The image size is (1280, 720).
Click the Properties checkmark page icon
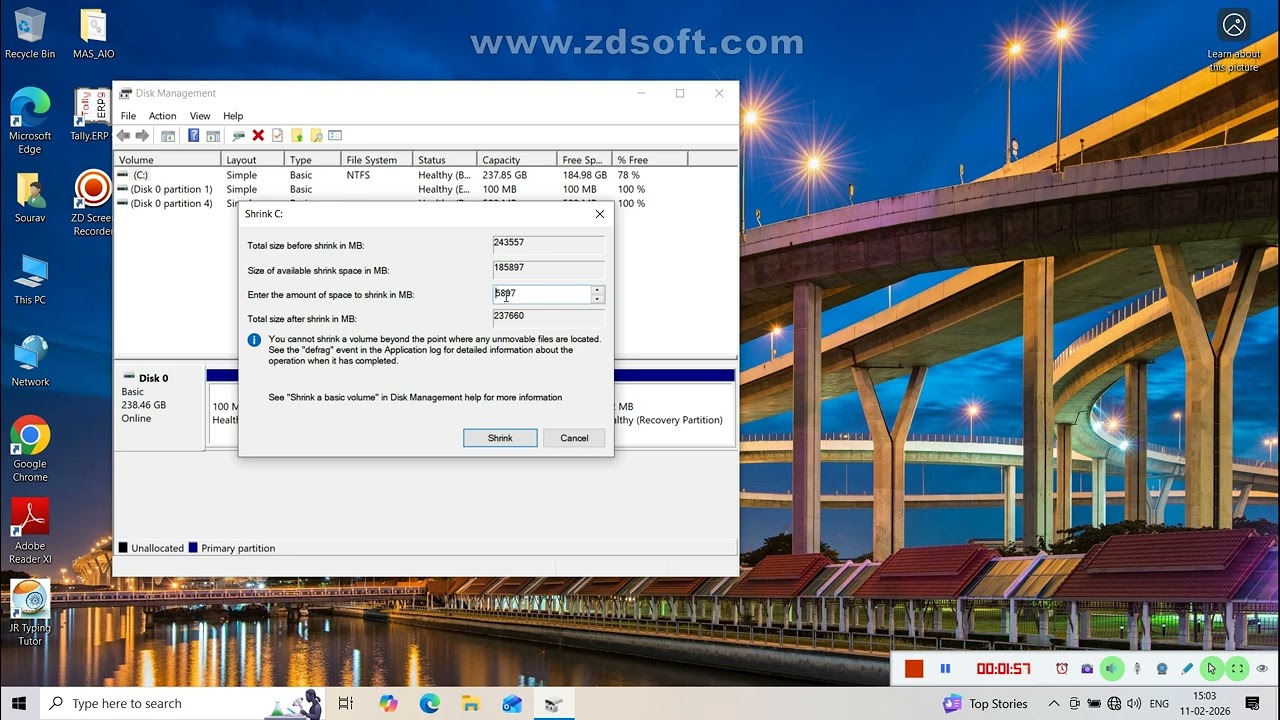[x=277, y=135]
